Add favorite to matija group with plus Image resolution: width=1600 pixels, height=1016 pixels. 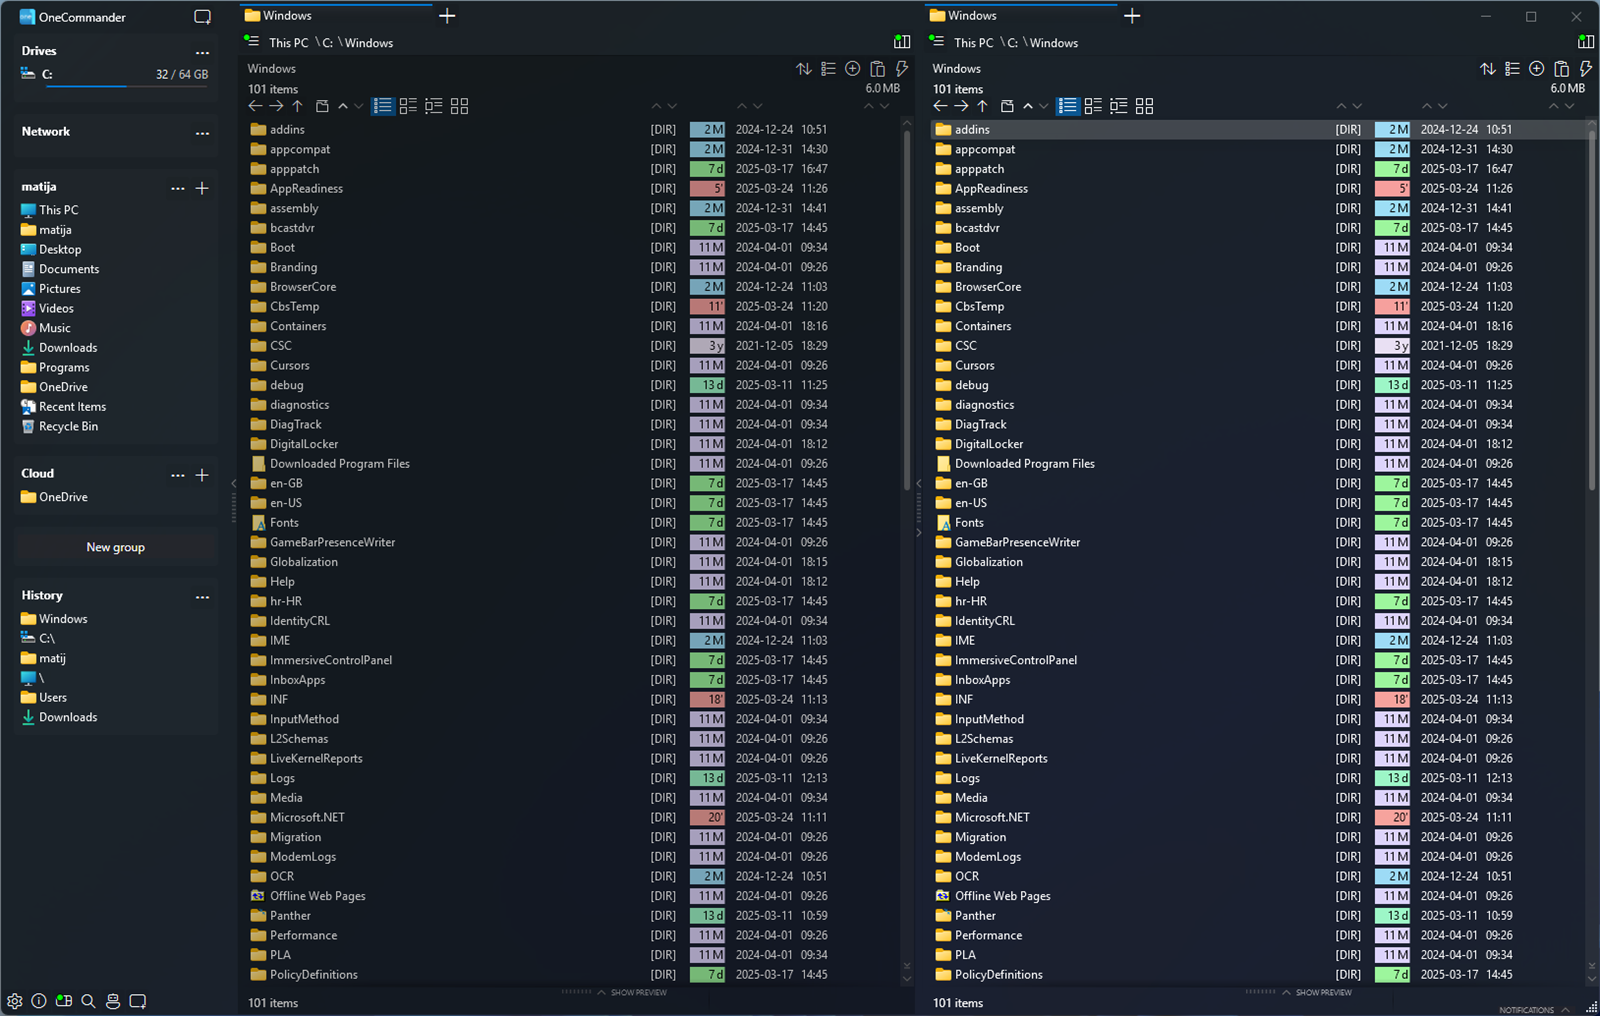tap(202, 188)
